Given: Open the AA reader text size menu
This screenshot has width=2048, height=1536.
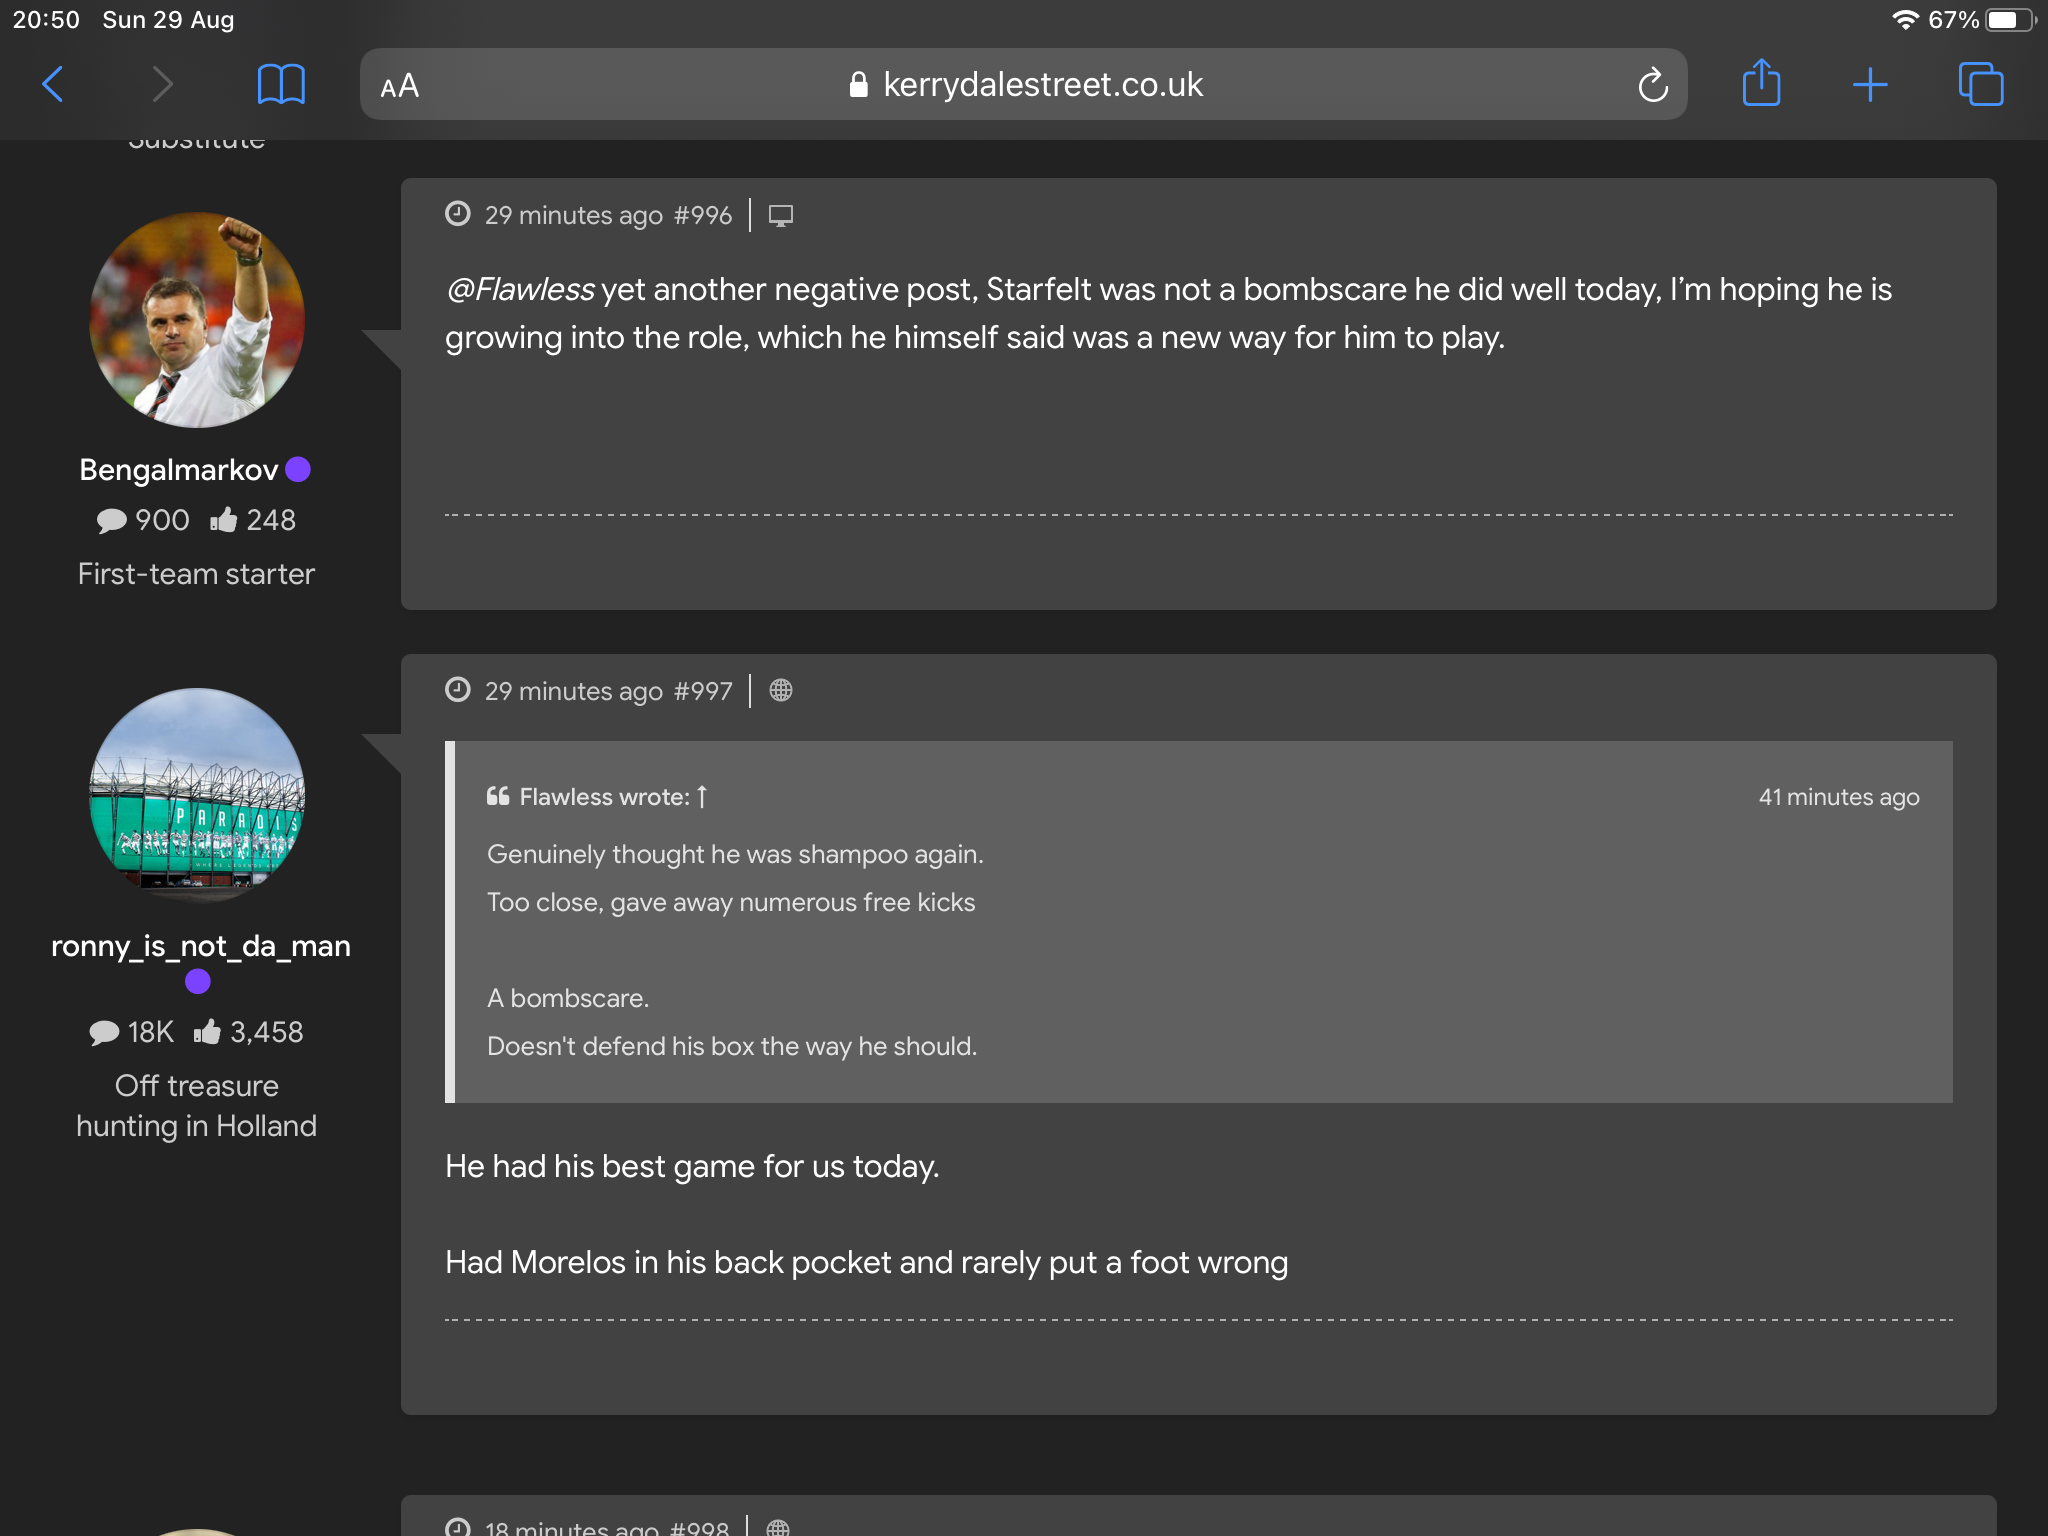Looking at the screenshot, I should tap(400, 86).
